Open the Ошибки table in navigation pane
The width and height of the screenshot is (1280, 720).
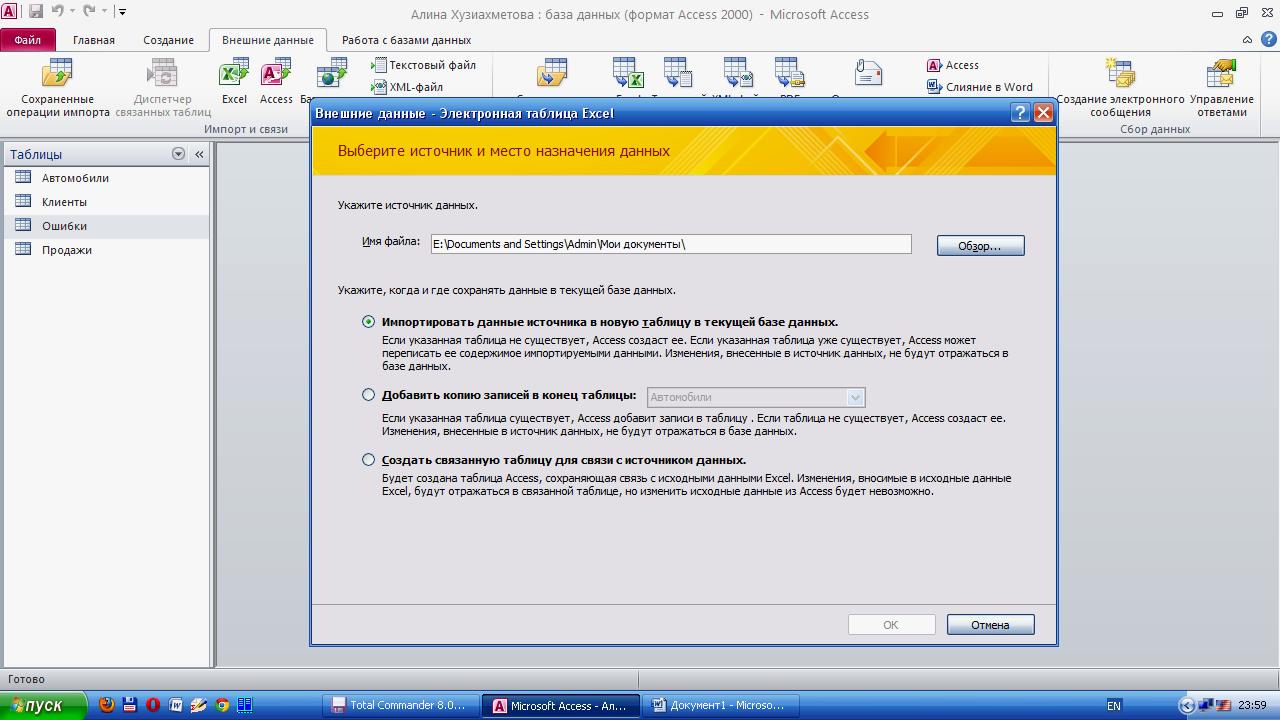106,226
